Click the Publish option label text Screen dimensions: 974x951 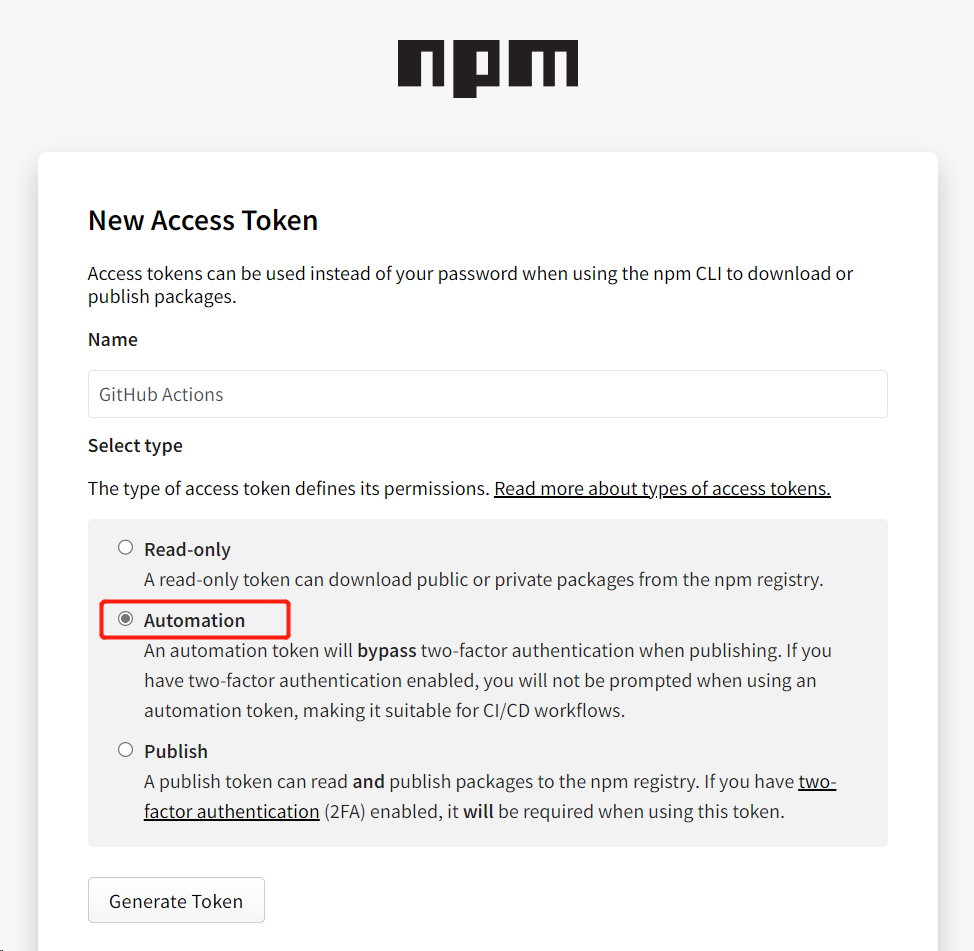176,752
